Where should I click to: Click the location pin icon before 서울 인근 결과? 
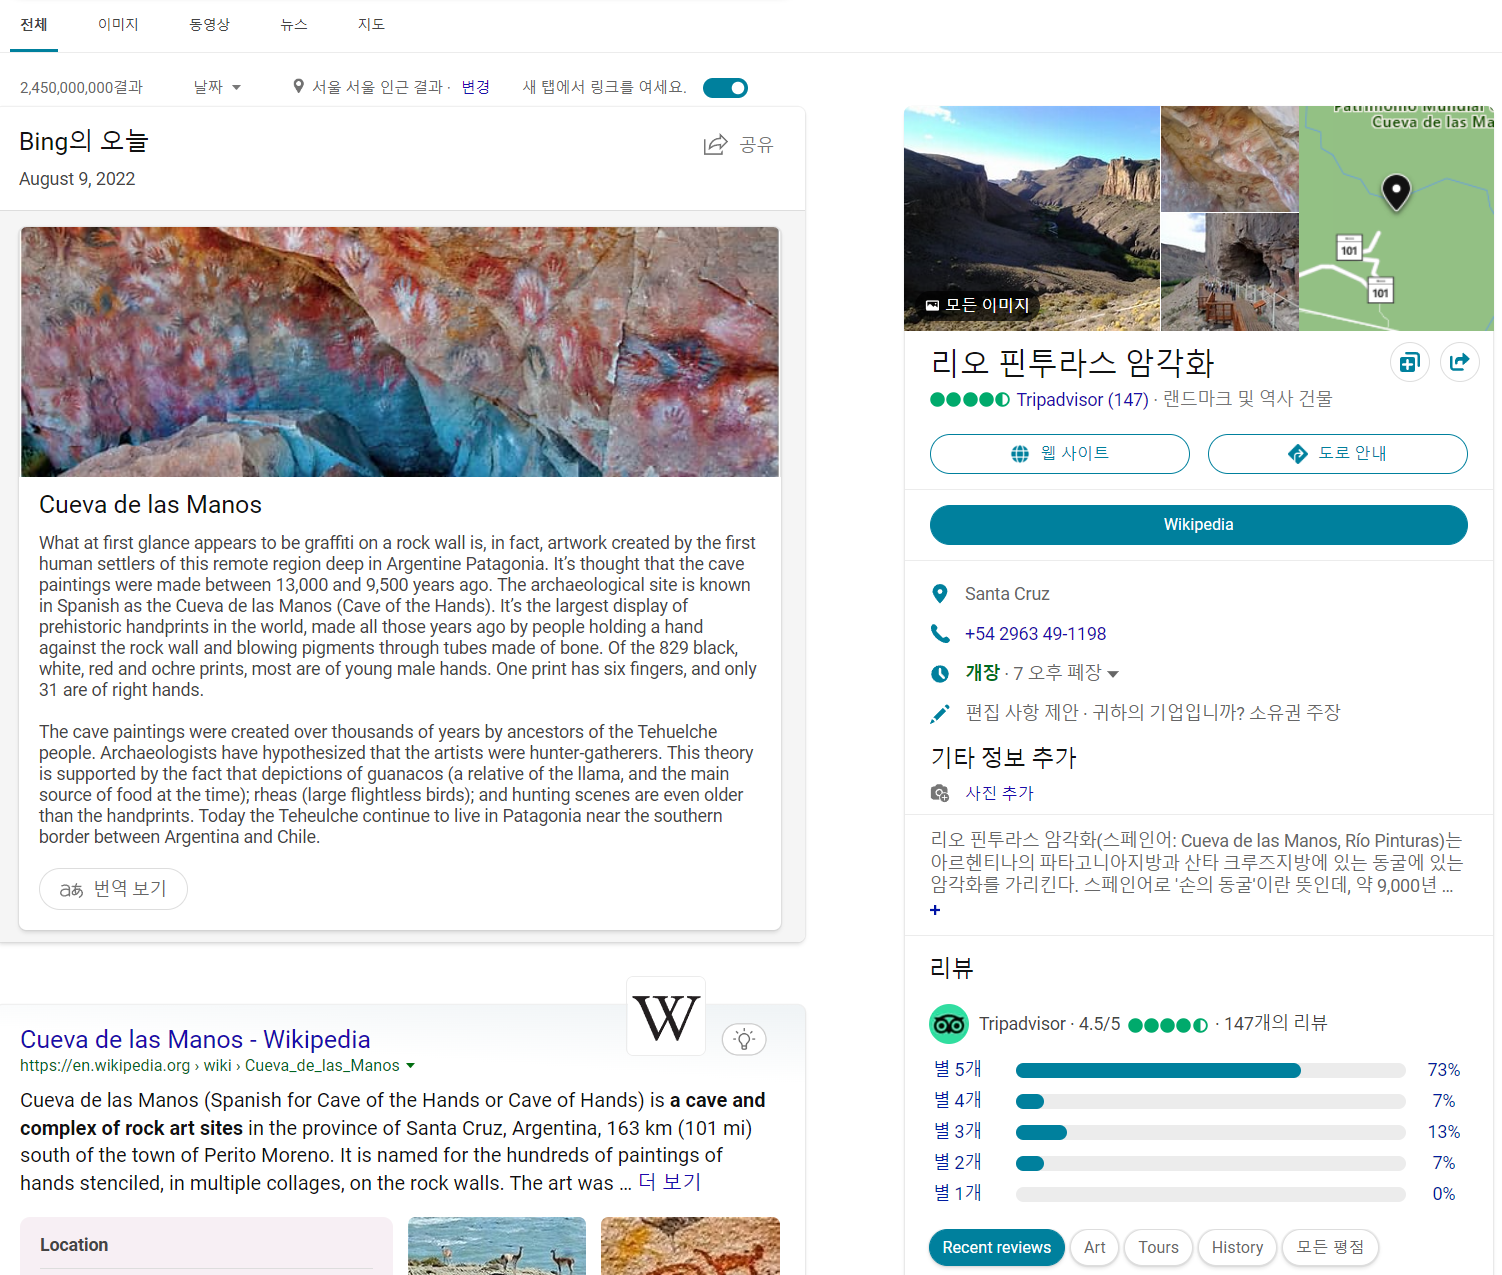(x=298, y=87)
